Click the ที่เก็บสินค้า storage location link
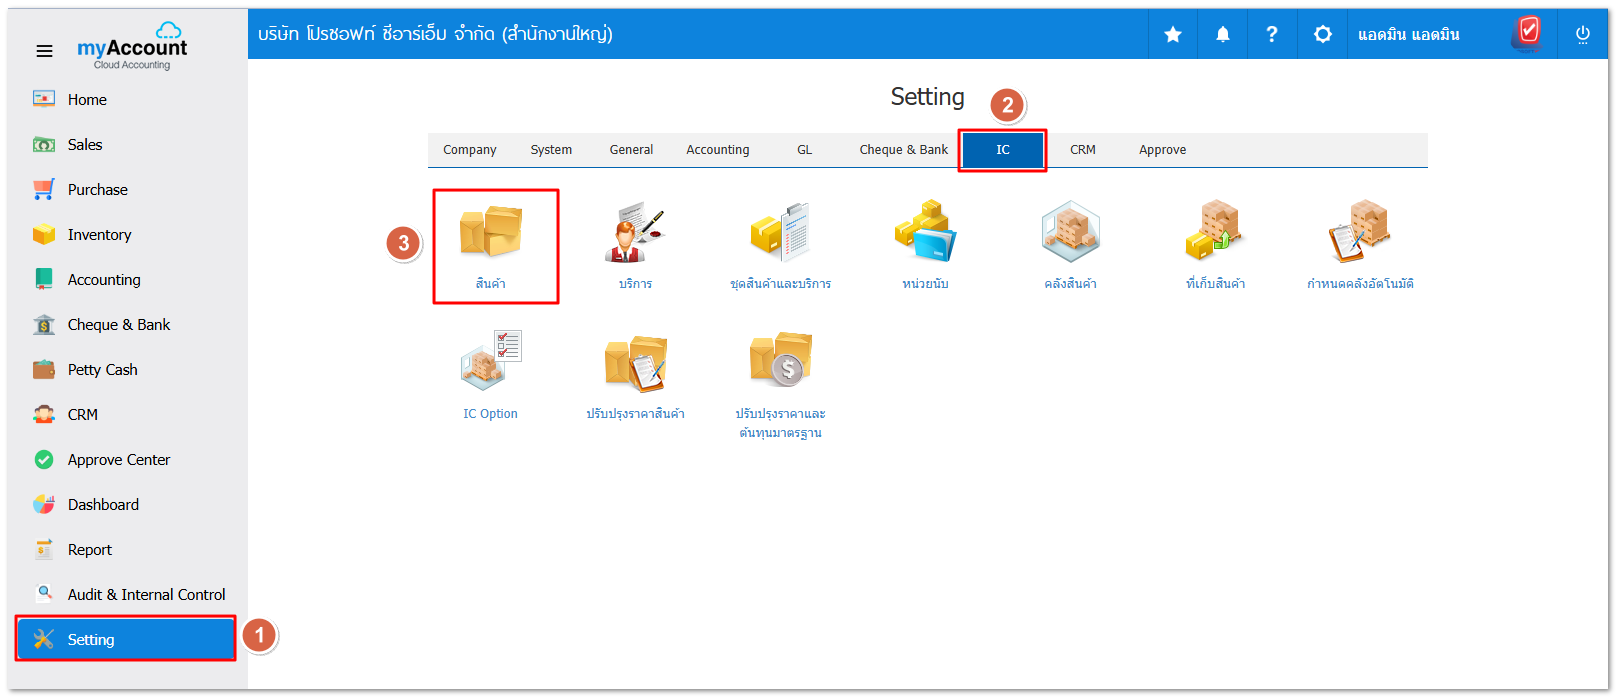 (1215, 284)
